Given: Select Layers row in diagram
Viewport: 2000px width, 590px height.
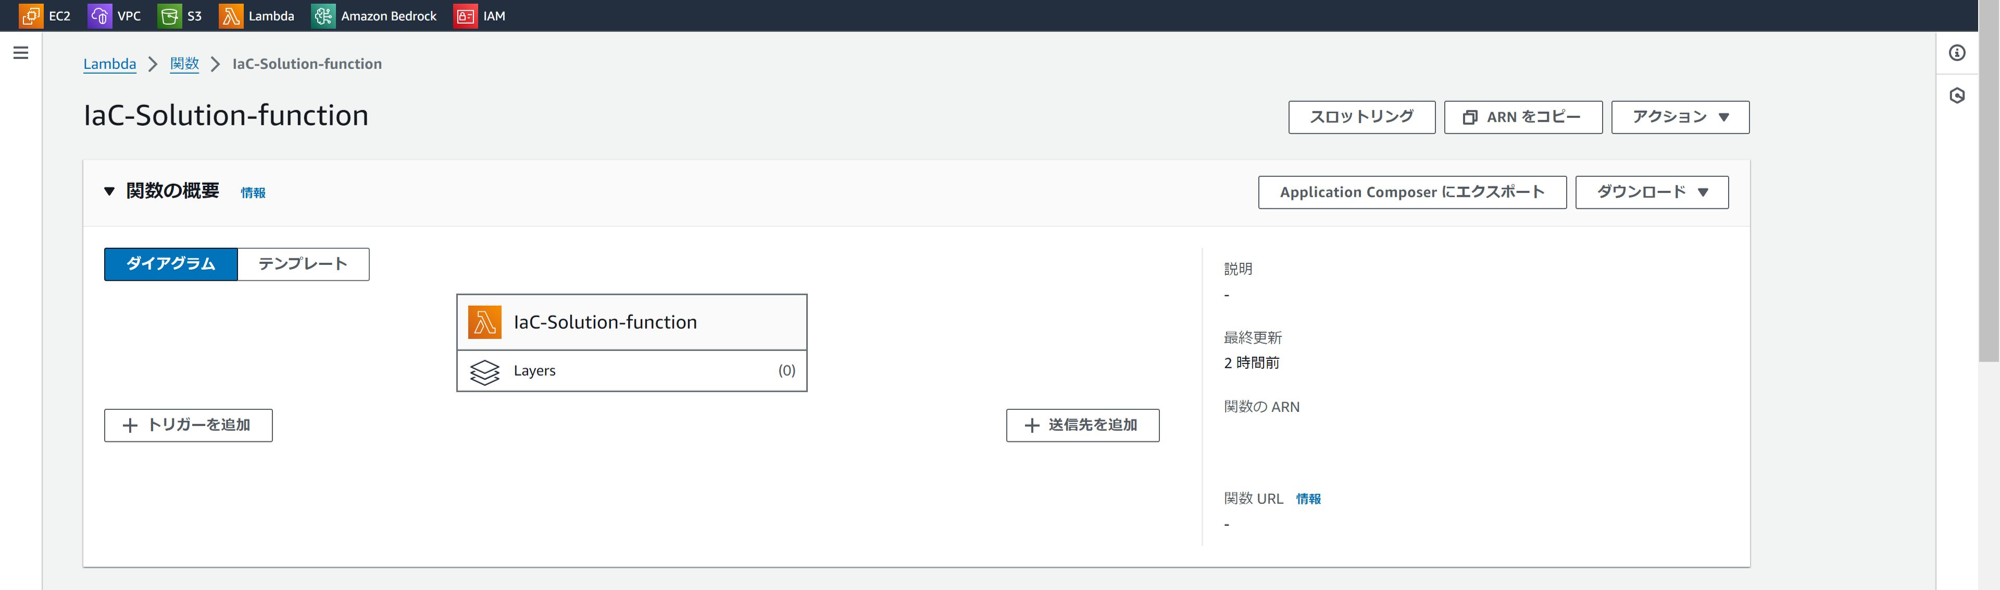Looking at the screenshot, I should 632,371.
